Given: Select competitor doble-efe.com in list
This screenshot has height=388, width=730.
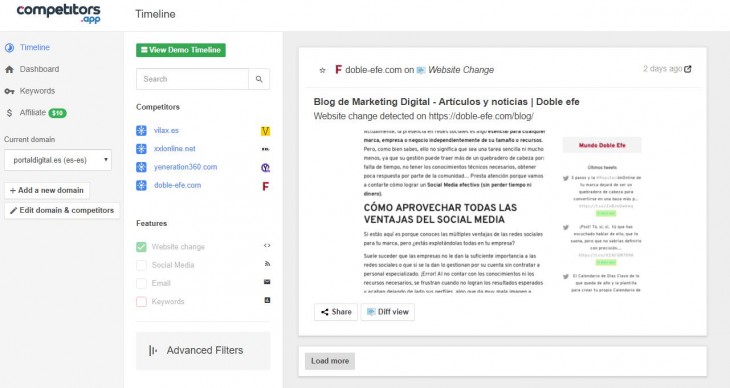Looking at the screenshot, I should tap(177, 185).
